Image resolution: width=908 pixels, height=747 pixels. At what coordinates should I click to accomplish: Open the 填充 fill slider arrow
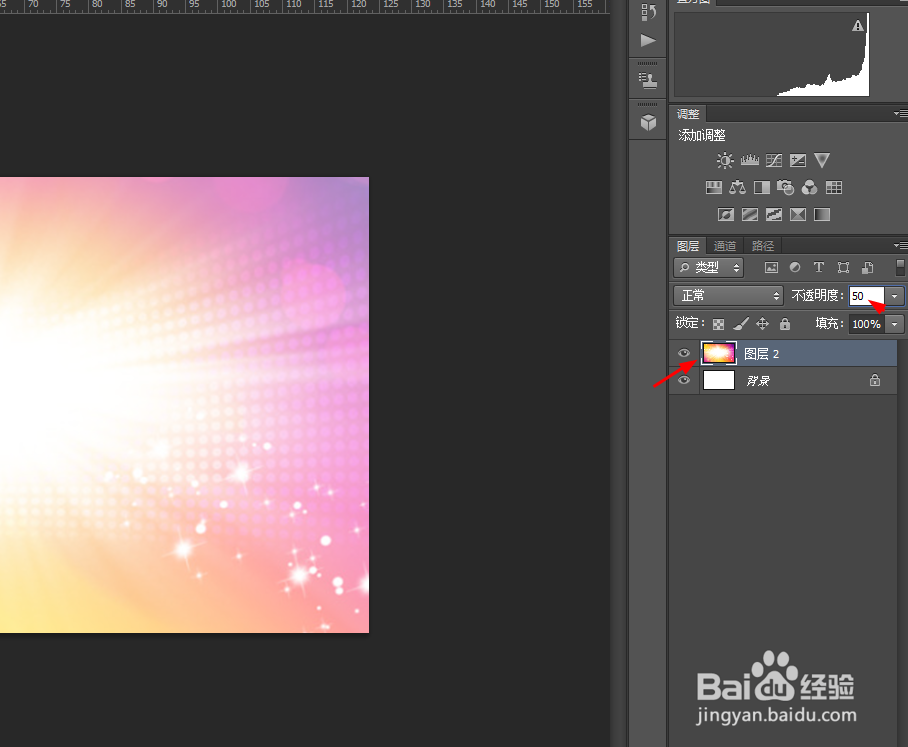(x=895, y=324)
